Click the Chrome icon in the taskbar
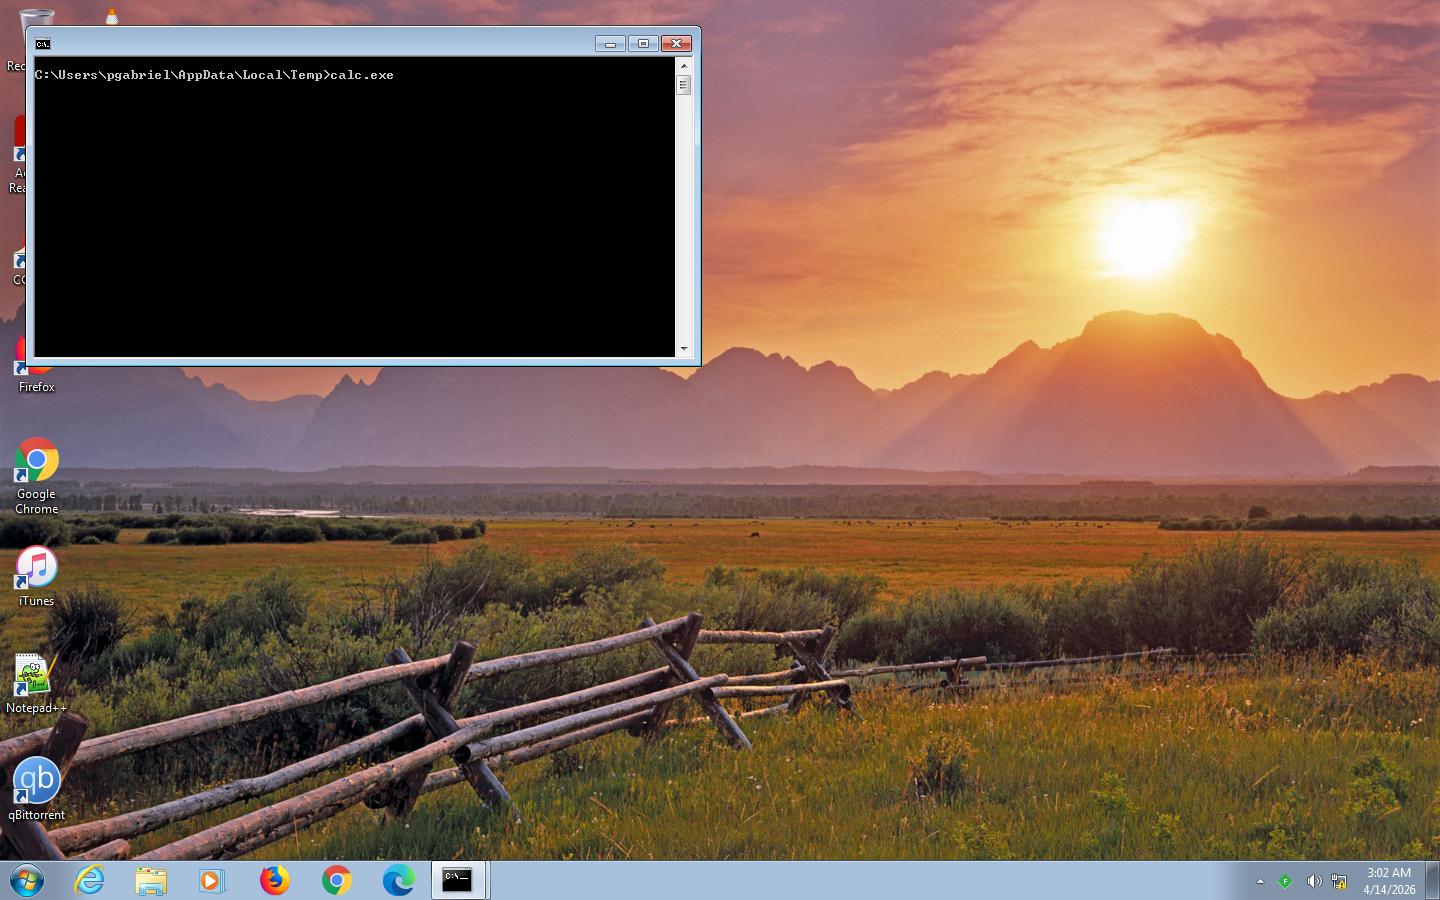The height and width of the screenshot is (900, 1440). point(336,880)
